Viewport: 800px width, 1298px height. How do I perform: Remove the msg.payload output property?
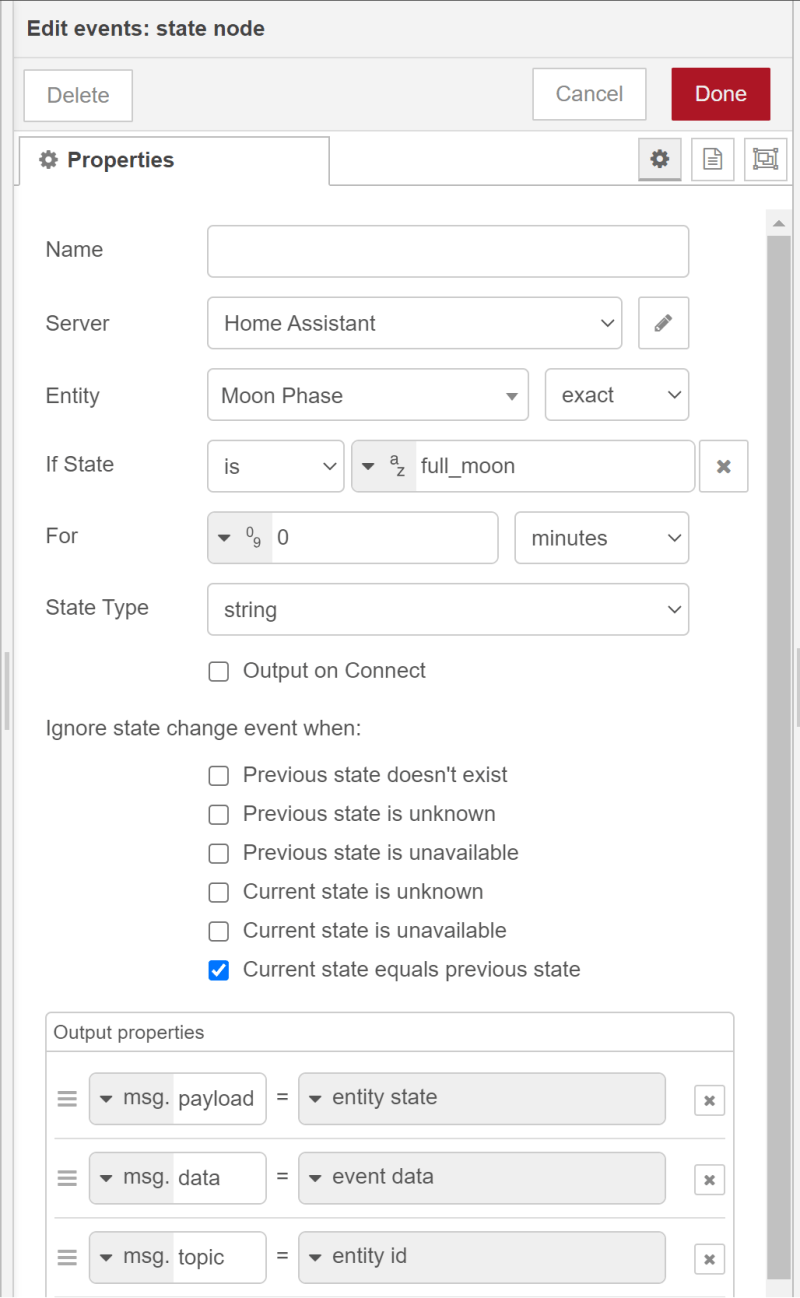click(x=709, y=1100)
